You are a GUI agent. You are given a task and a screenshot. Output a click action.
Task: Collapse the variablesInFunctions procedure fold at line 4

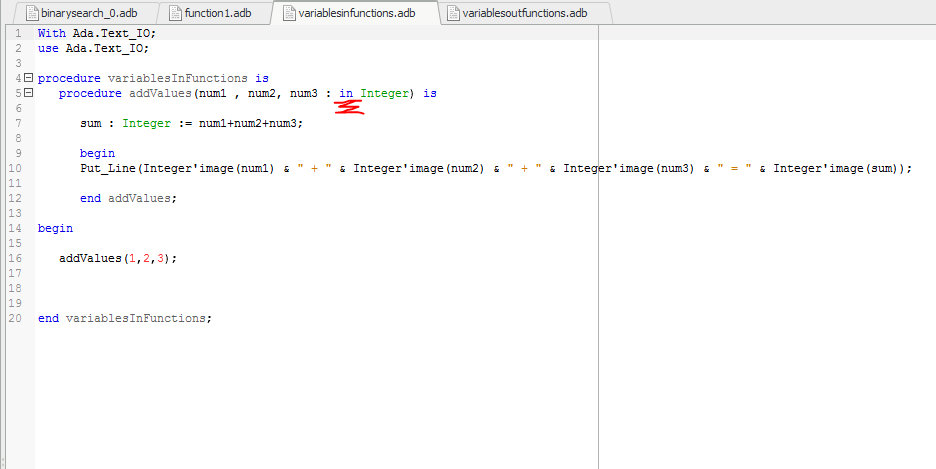coord(29,78)
